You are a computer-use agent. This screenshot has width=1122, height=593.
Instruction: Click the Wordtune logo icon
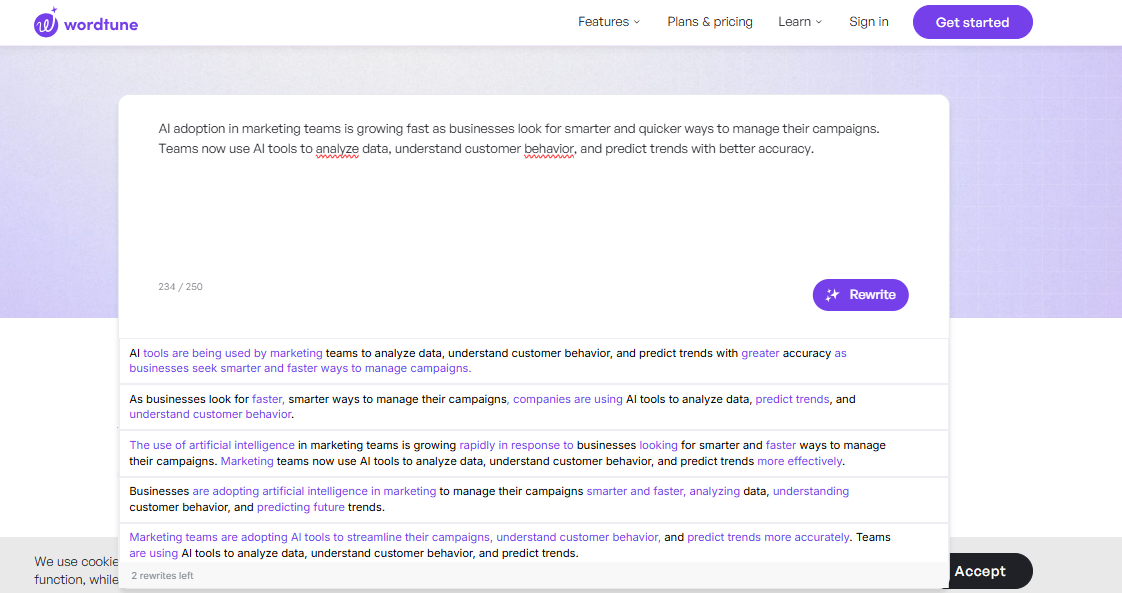point(46,23)
